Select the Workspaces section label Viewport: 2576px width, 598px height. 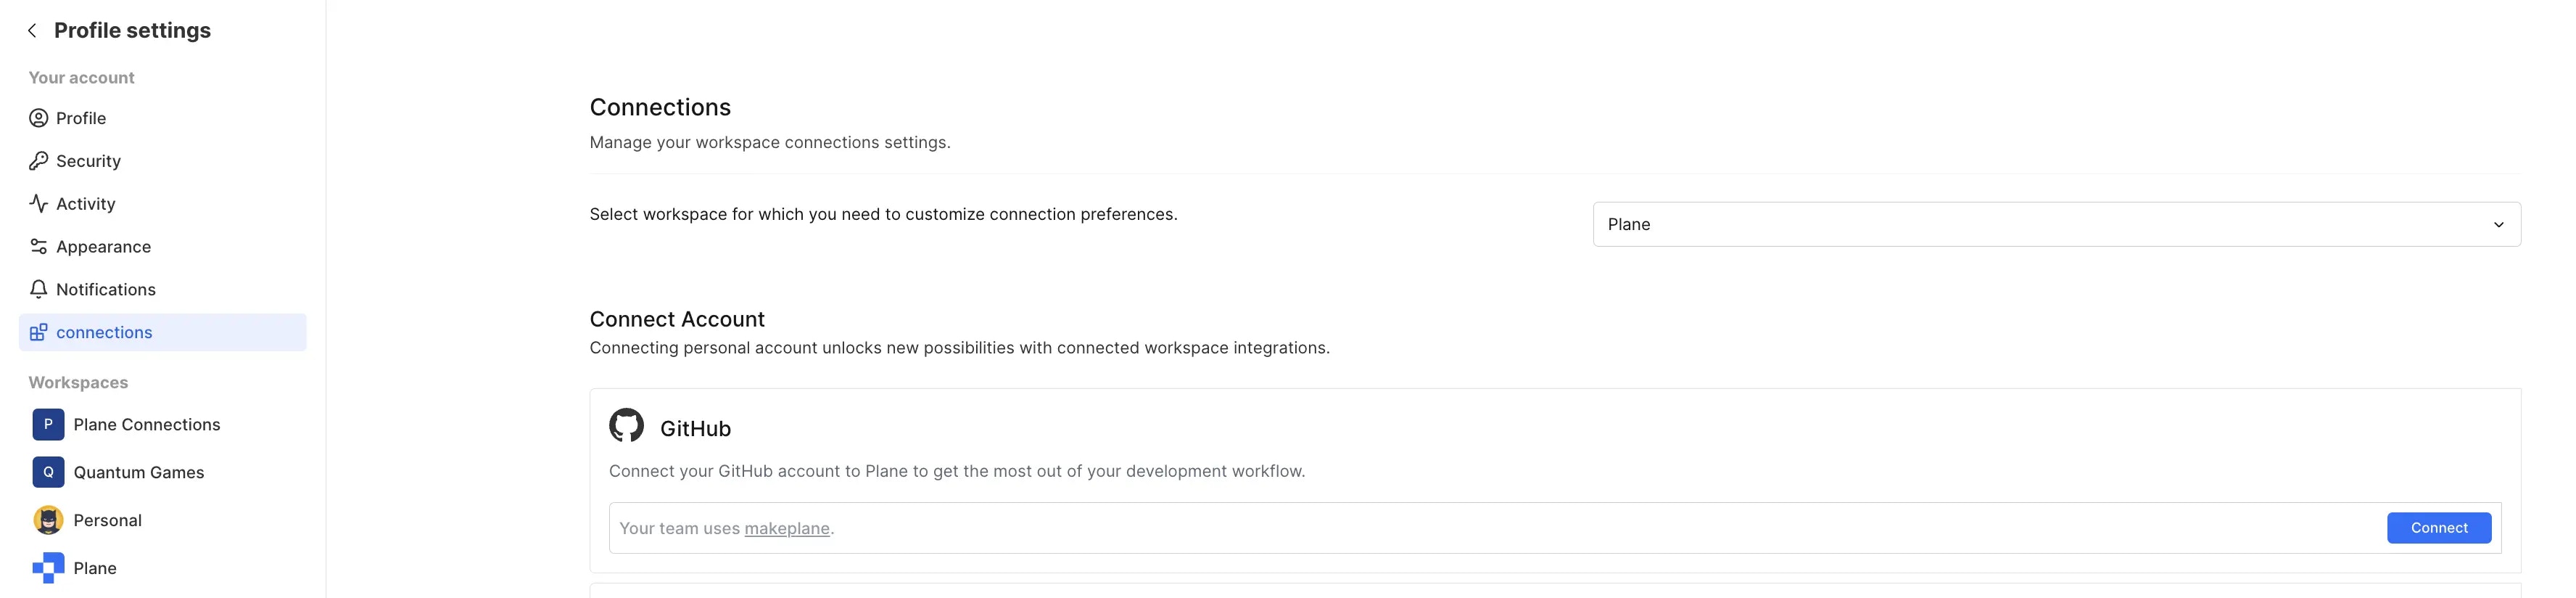78,382
